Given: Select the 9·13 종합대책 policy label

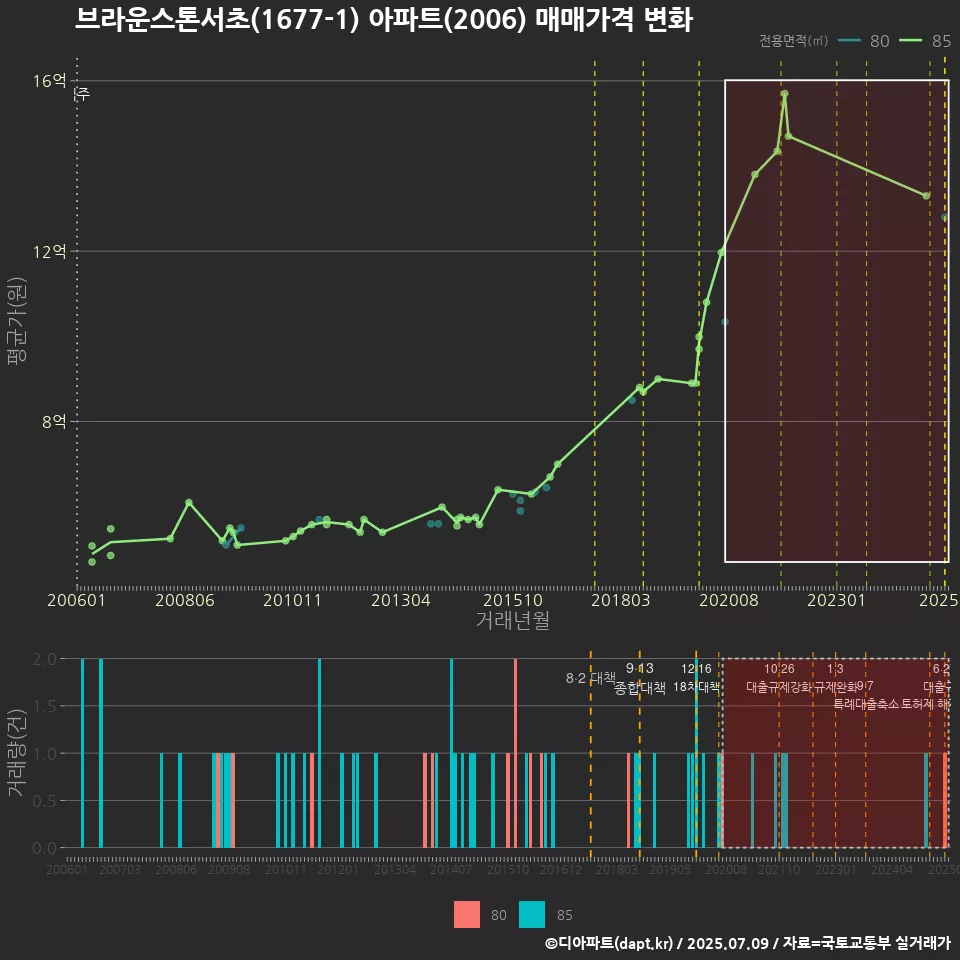Looking at the screenshot, I should (640, 678).
